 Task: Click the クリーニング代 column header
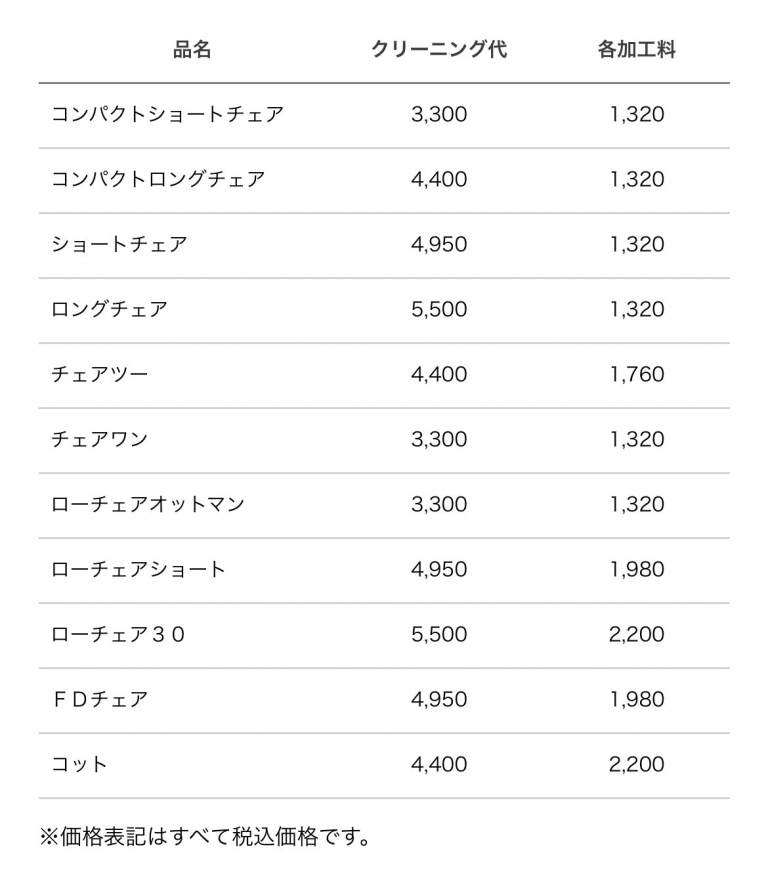[439, 50]
